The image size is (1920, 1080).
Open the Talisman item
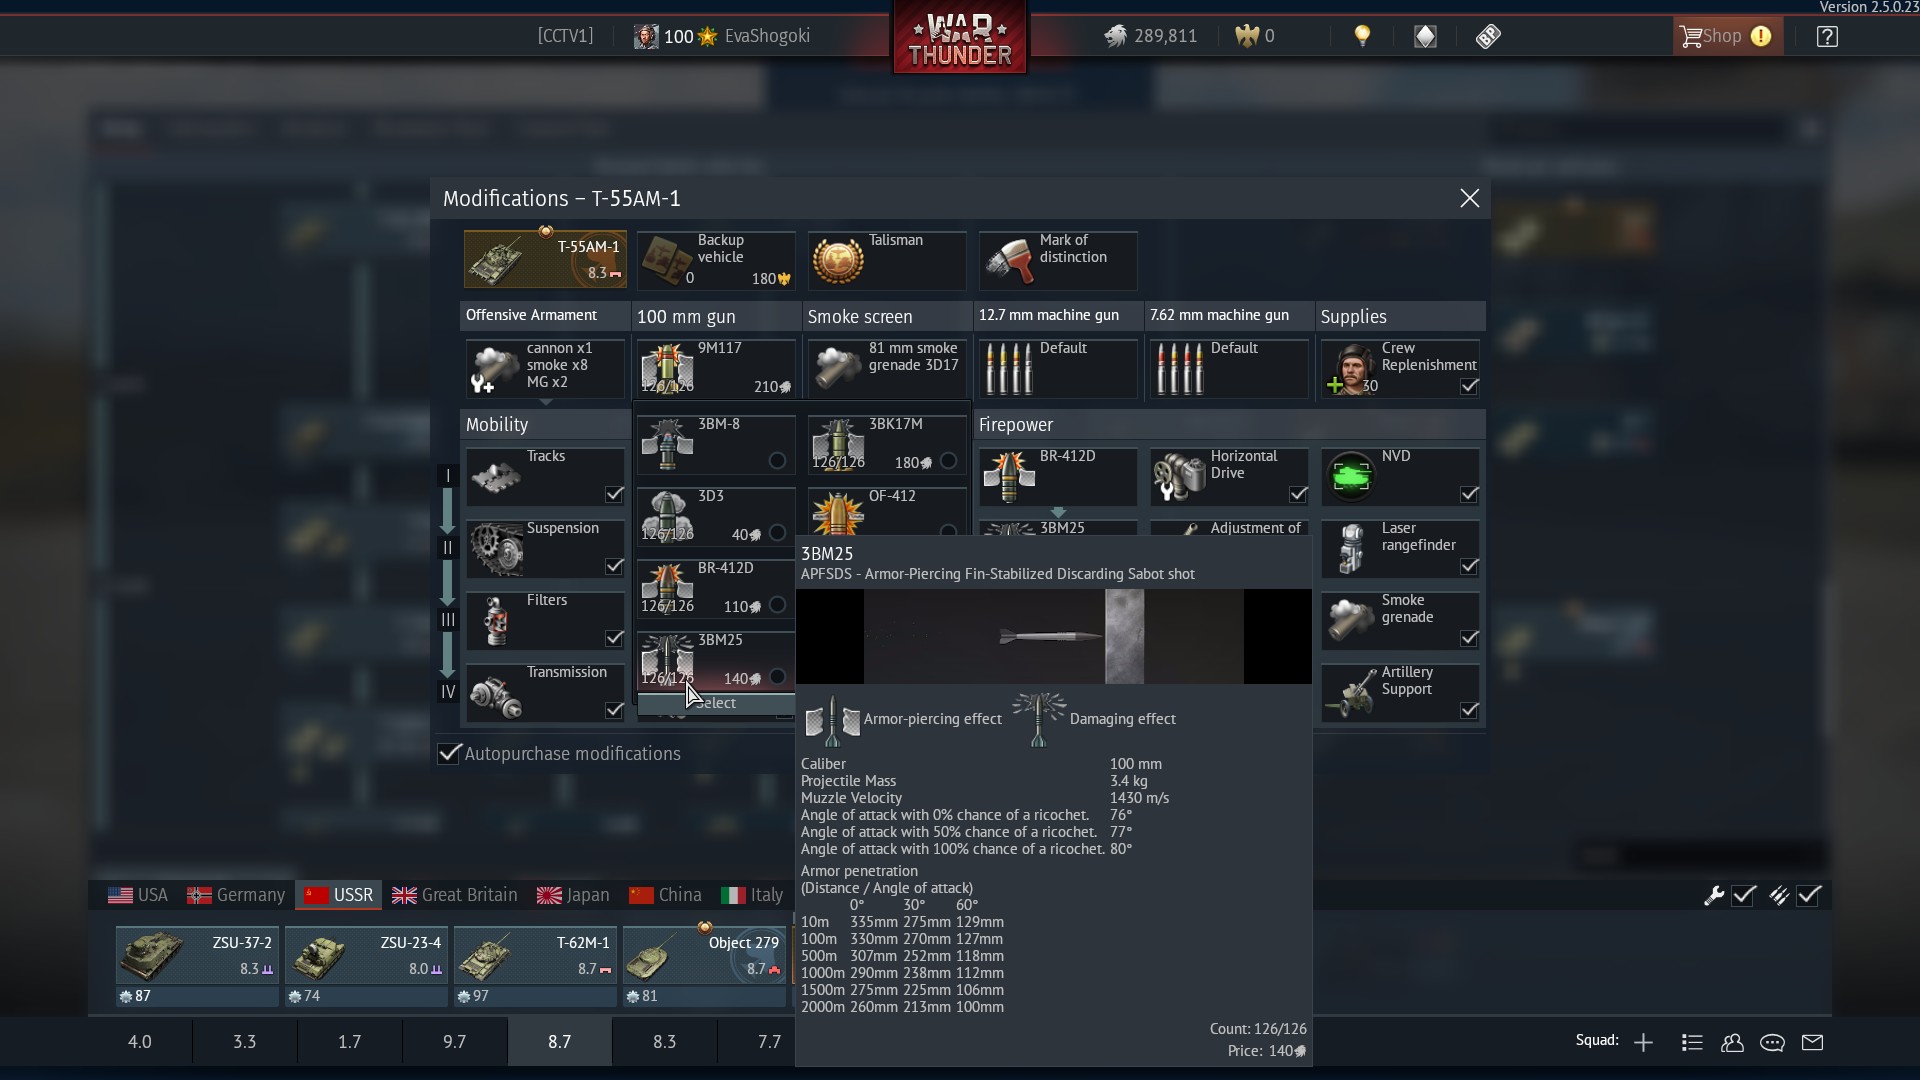pos(887,260)
